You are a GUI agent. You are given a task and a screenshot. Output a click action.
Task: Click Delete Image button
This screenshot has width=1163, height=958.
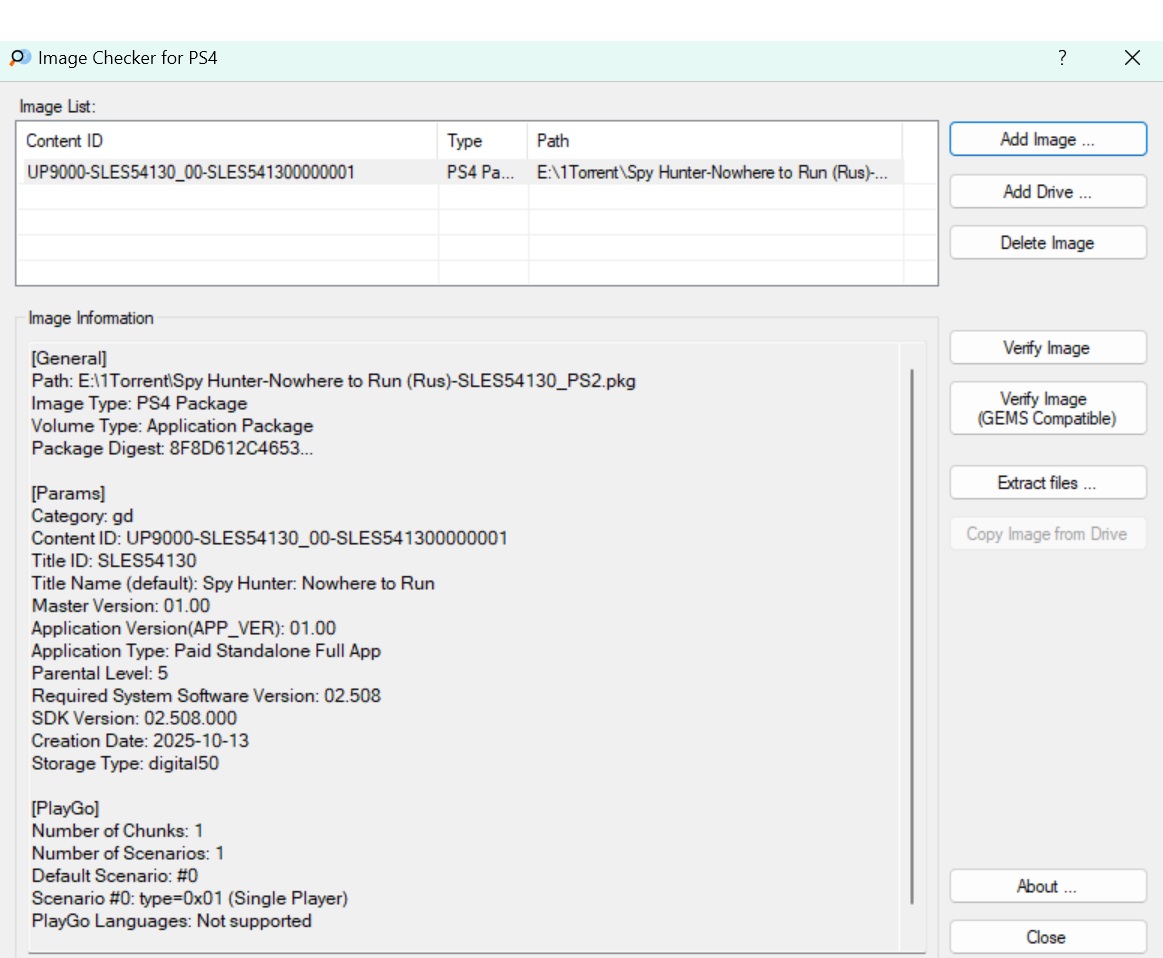coord(1047,243)
